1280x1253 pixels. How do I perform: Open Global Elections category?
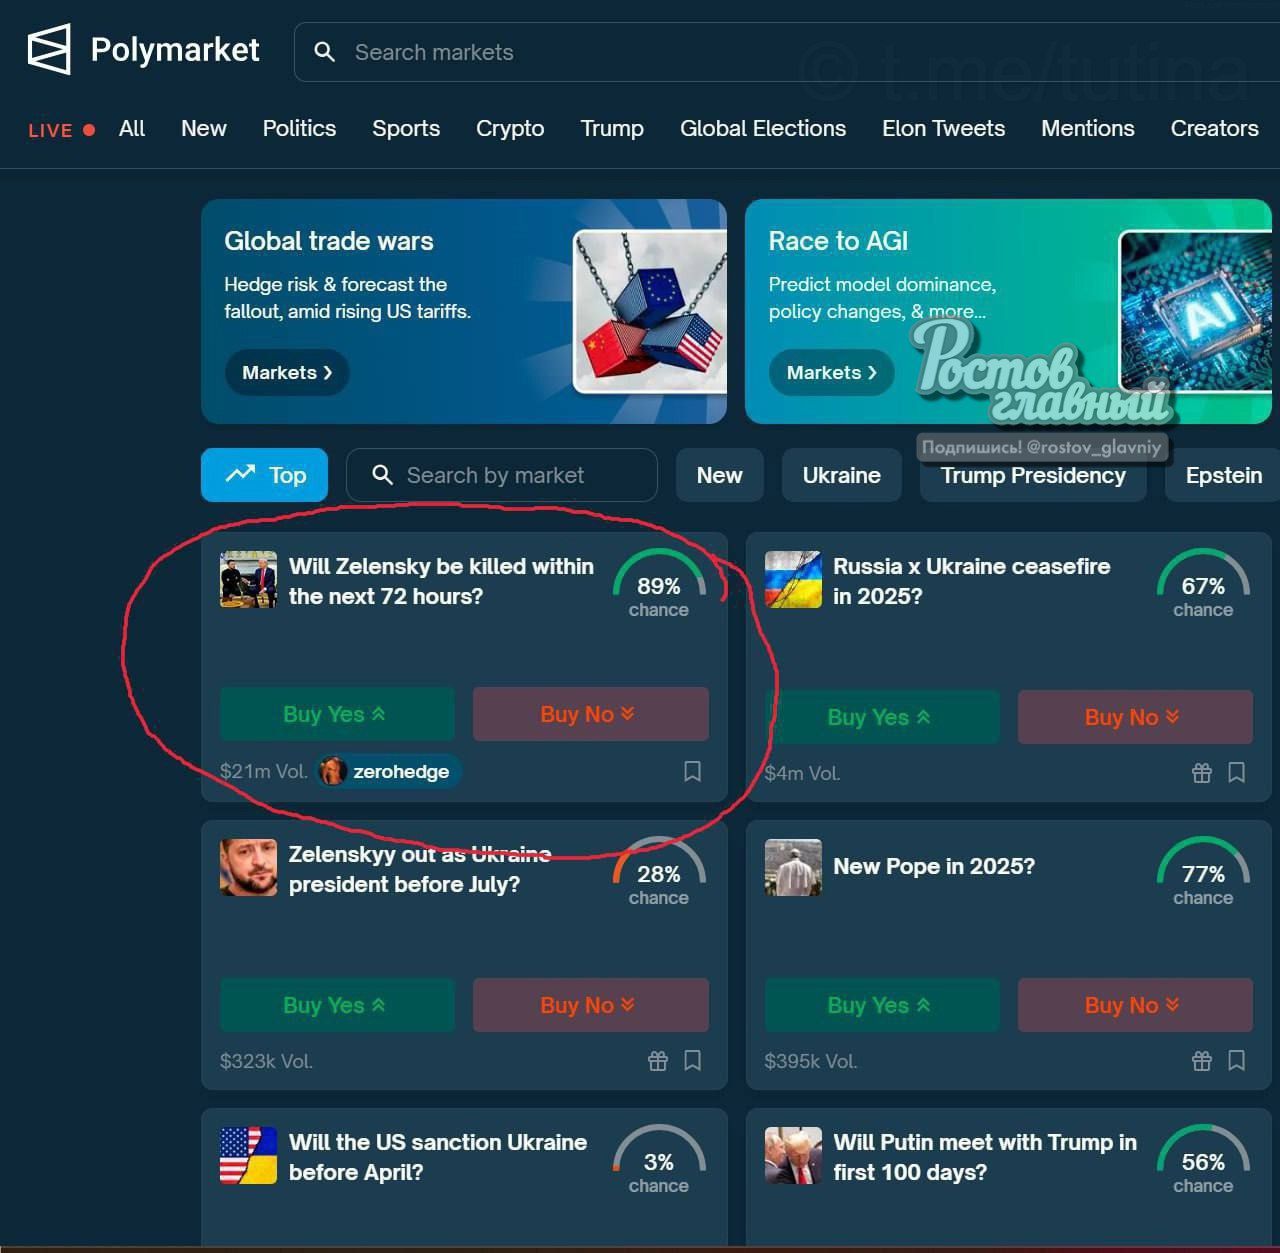763,129
